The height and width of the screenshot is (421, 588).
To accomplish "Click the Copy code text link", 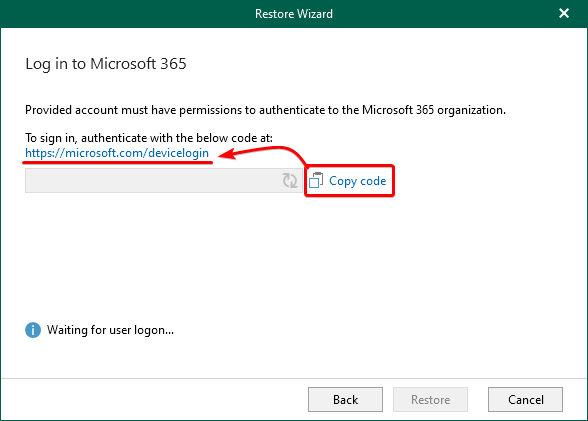I will (x=357, y=181).
